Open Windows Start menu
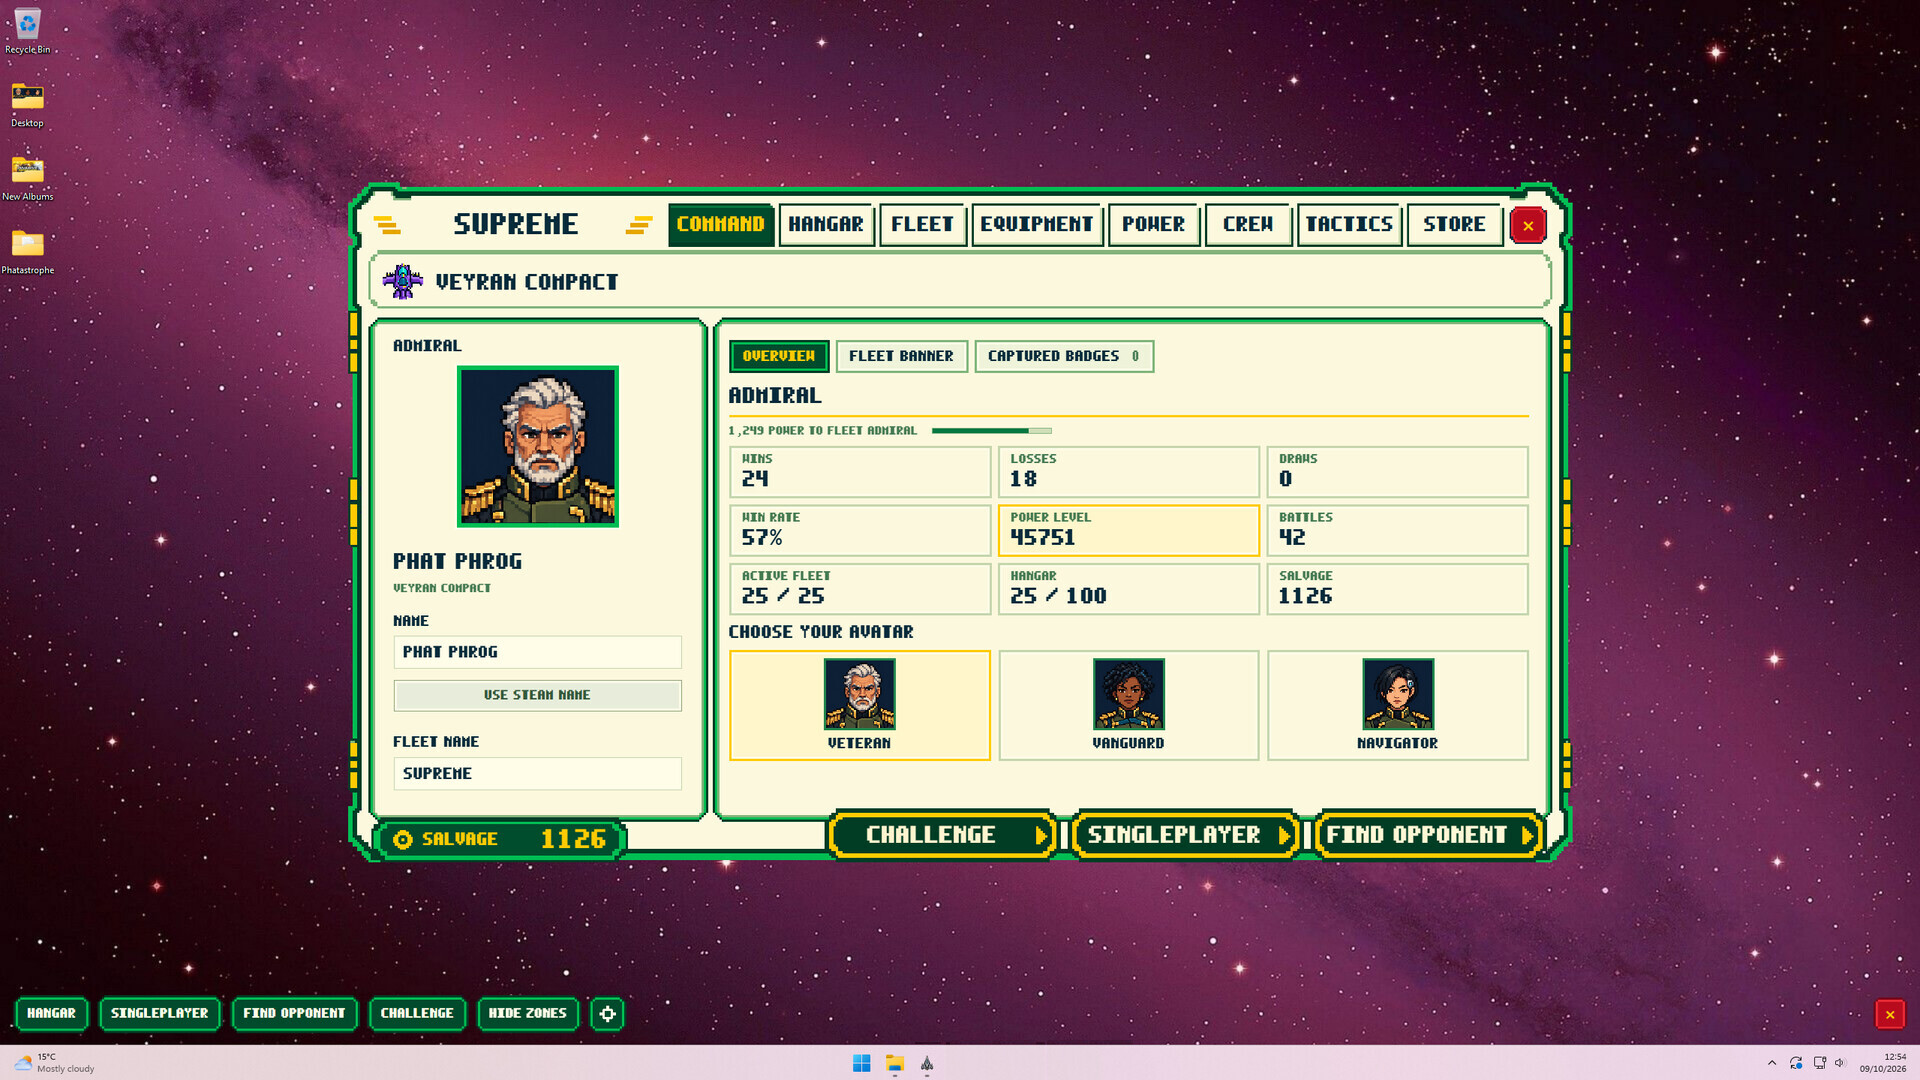Viewport: 1920px width, 1080px height. pos(861,1063)
